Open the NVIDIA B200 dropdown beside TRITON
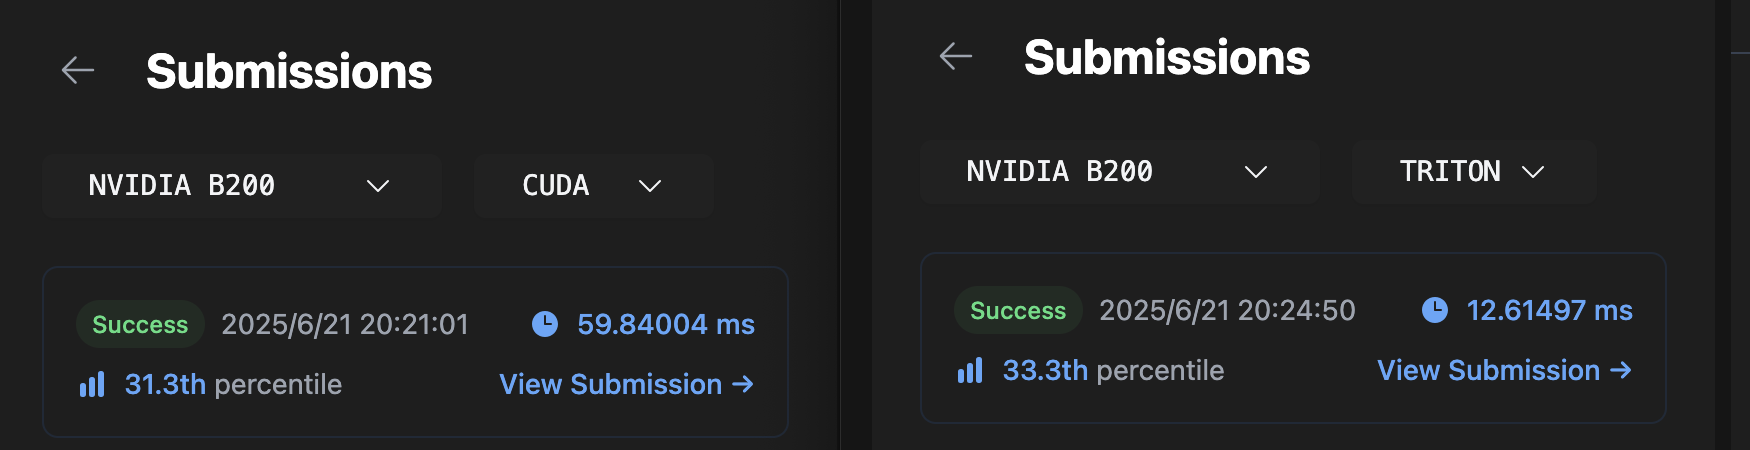 [x=1119, y=172]
